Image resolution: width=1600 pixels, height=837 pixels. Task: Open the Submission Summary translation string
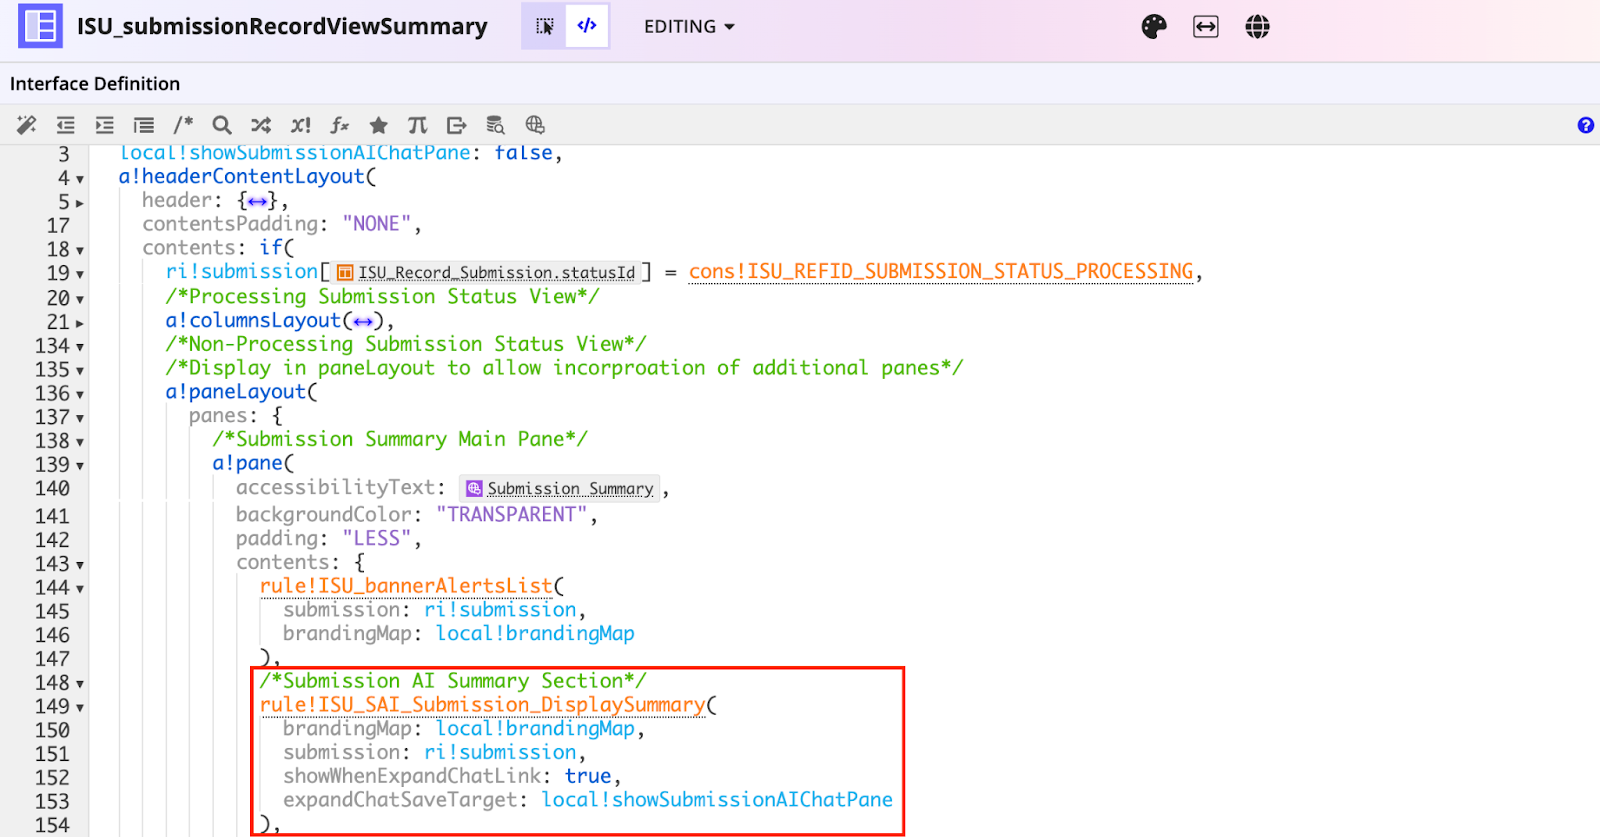pos(560,488)
